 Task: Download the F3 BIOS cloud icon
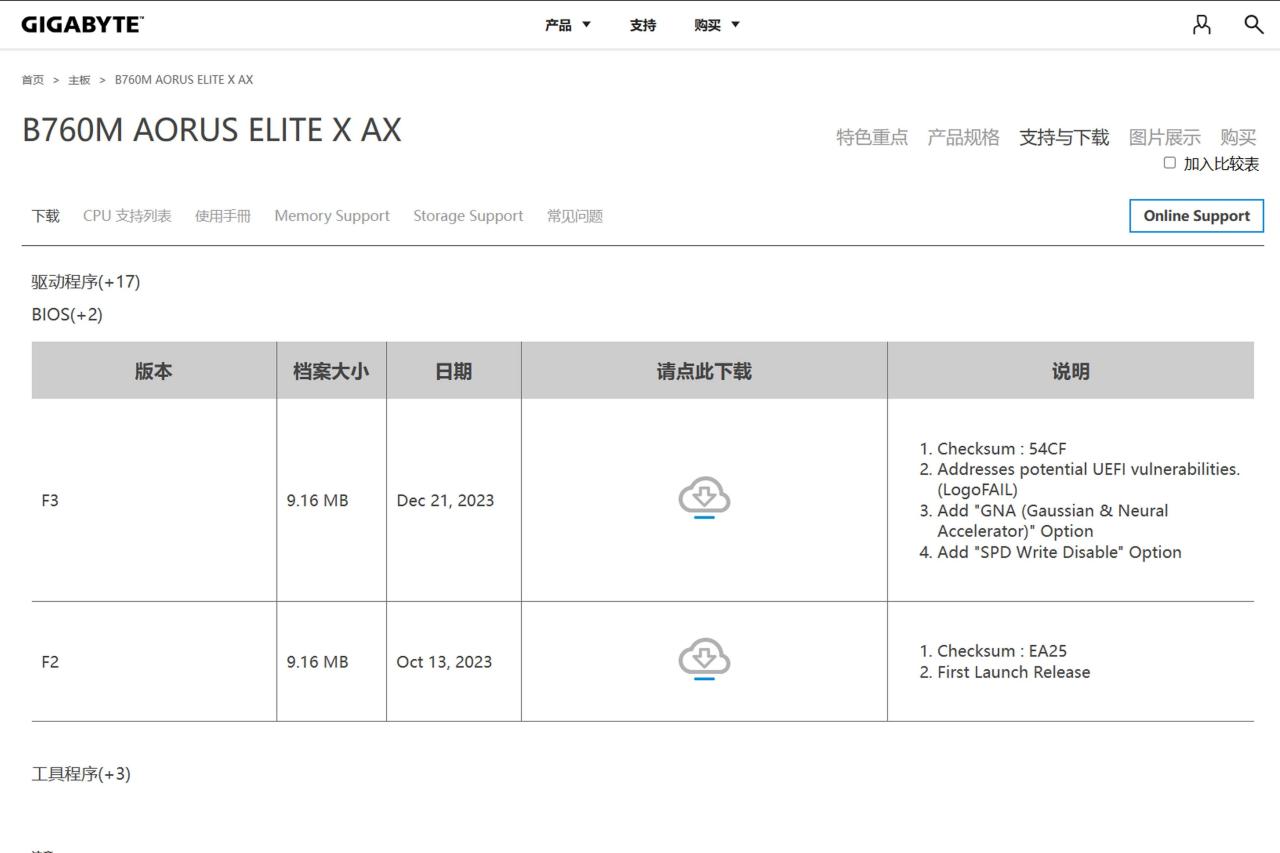pyautogui.click(x=704, y=498)
